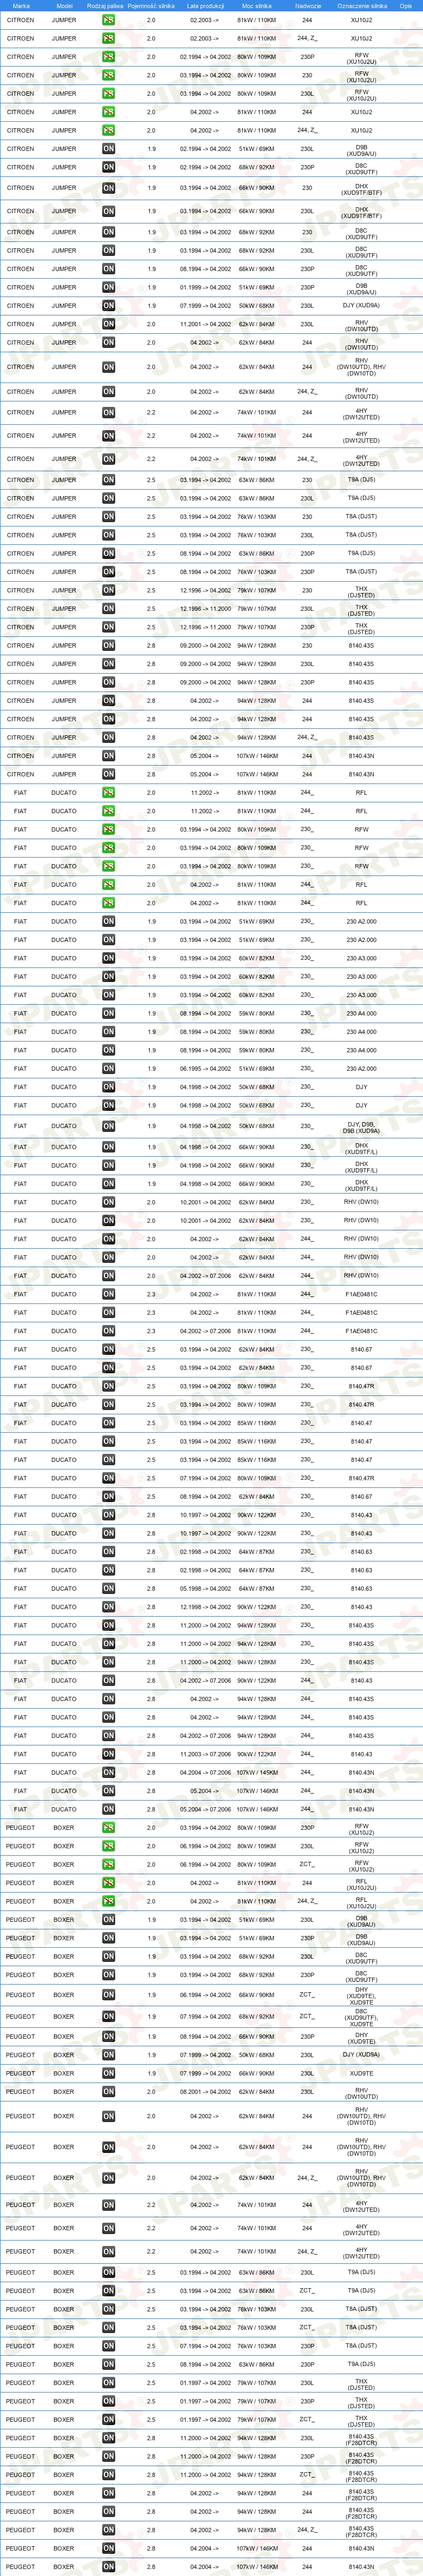Click the '02.2003 ->' cell in the Citroen 244, Z_ row
This screenshot has height=2576, width=423.
(x=205, y=39)
